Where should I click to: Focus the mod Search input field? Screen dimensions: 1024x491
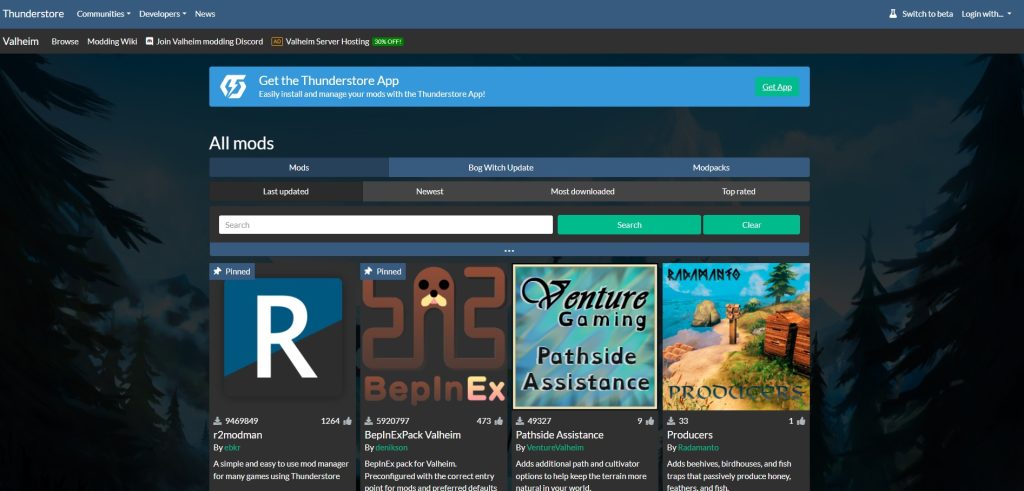click(386, 225)
